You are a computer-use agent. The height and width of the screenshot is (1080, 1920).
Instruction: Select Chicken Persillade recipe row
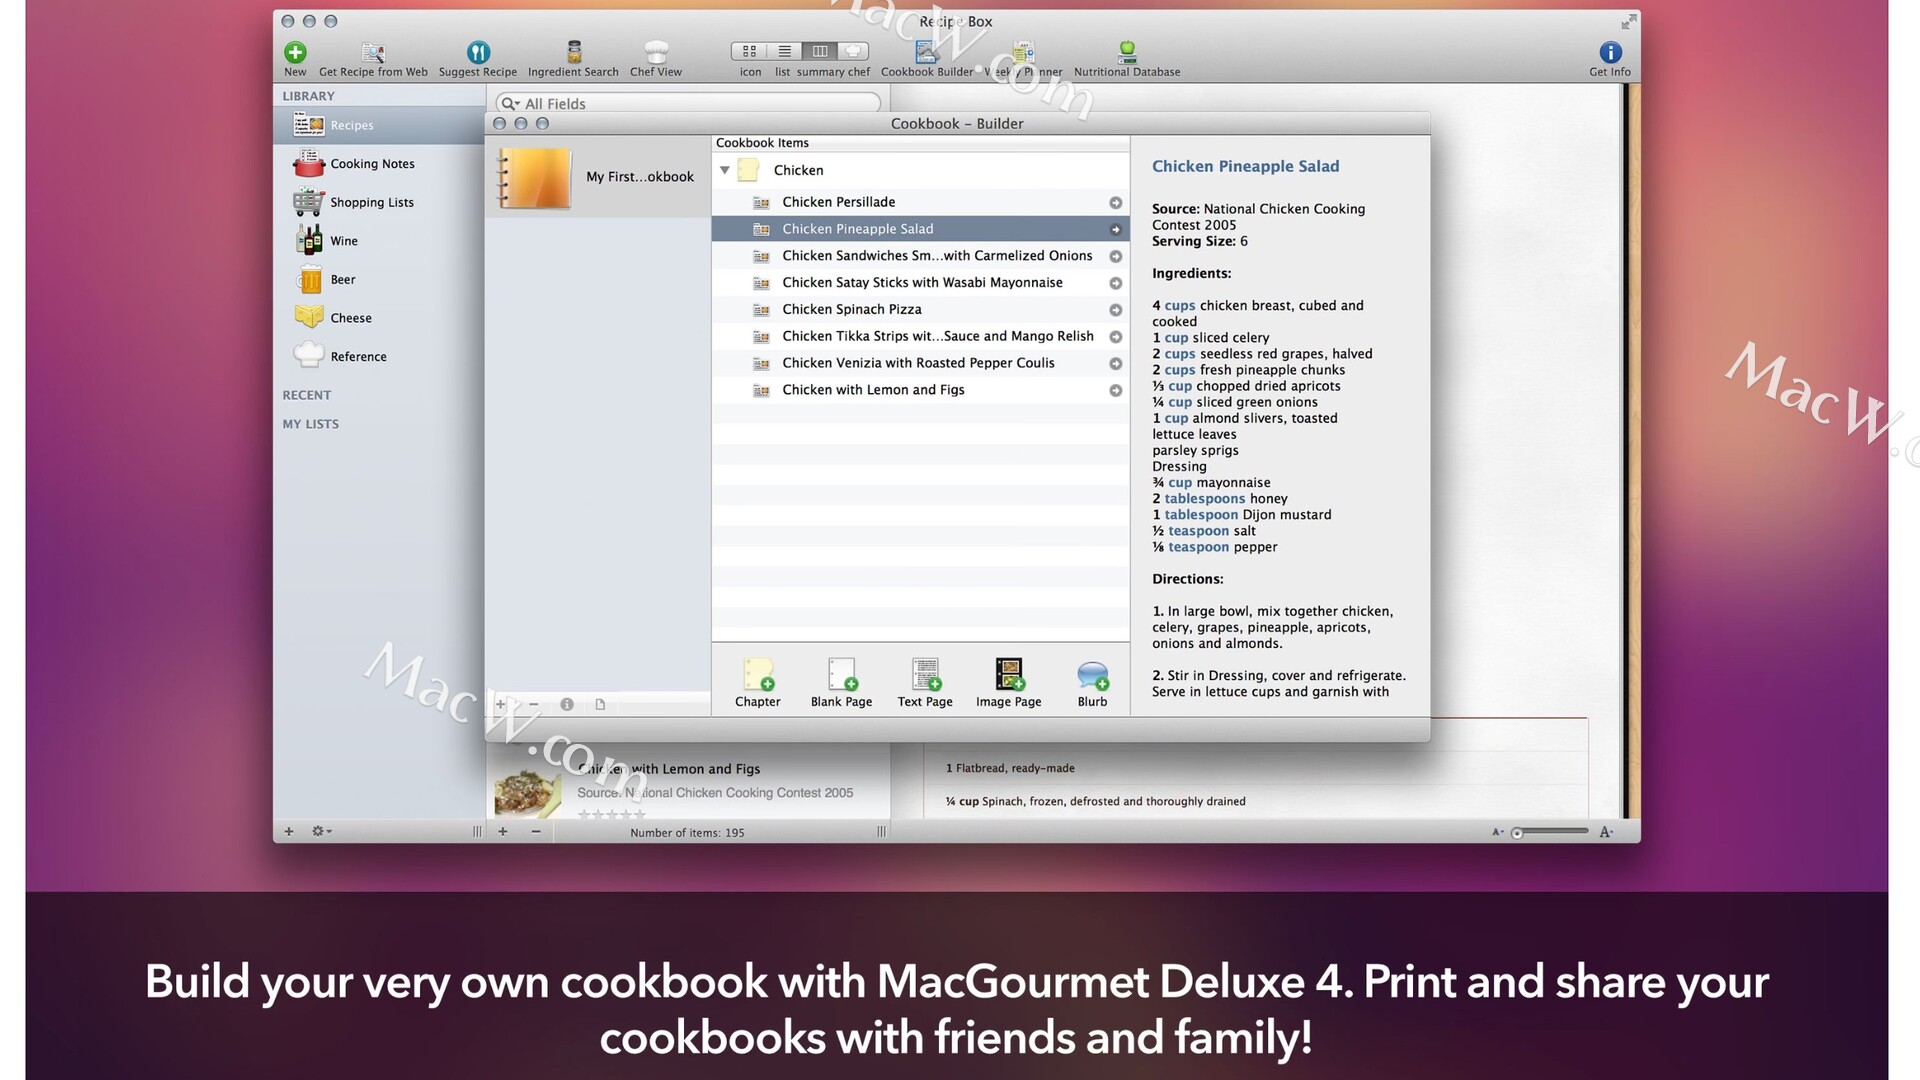pos(920,202)
